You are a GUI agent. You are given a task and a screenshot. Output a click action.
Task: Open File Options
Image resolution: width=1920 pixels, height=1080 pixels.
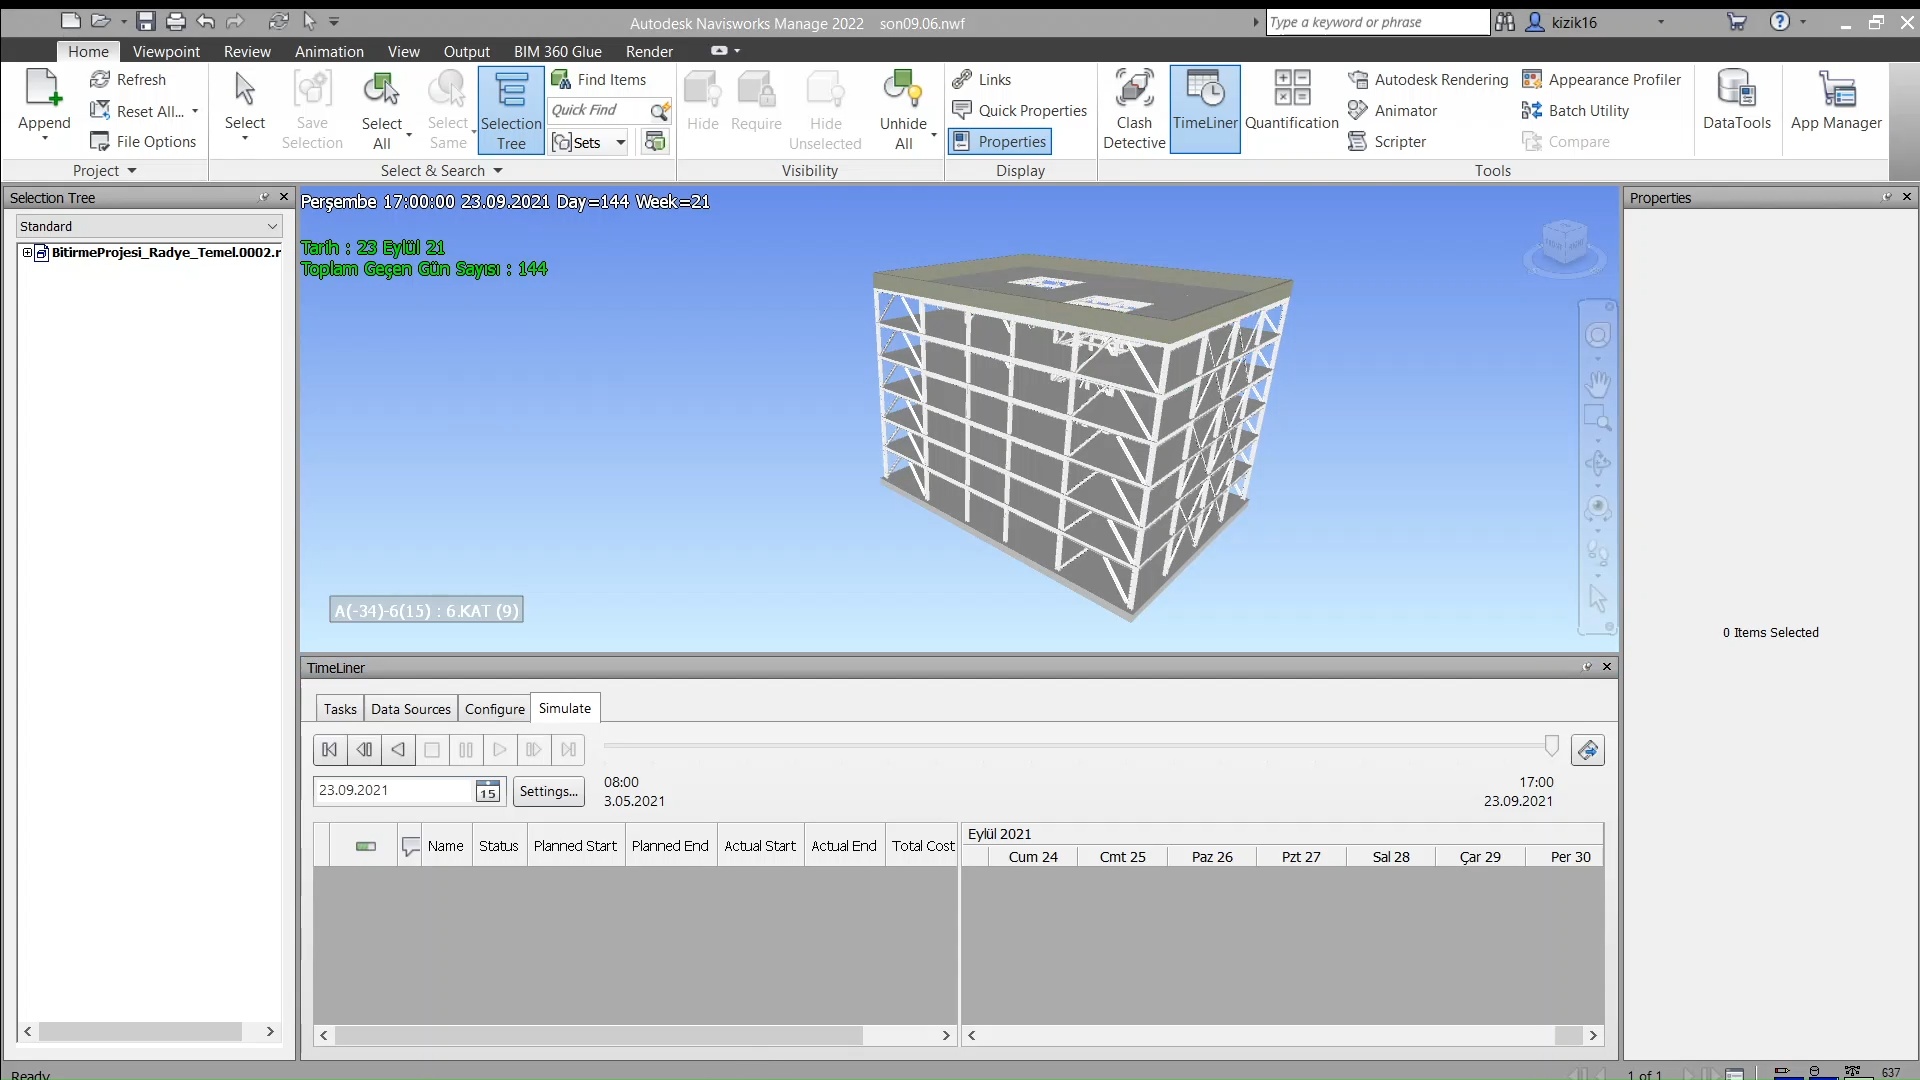point(143,142)
